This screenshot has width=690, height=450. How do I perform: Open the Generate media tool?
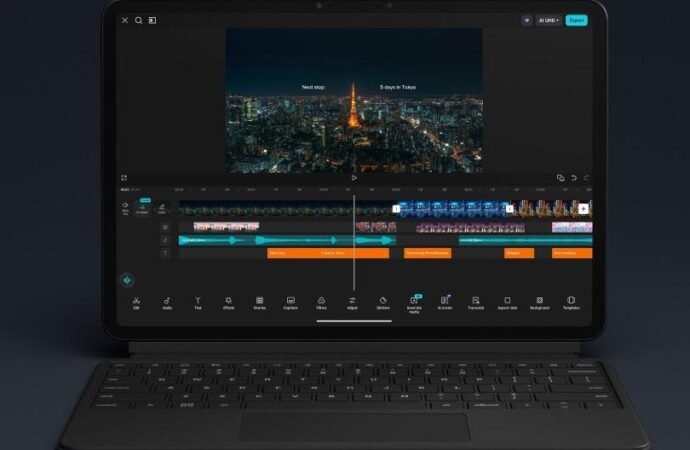(x=414, y=304)
